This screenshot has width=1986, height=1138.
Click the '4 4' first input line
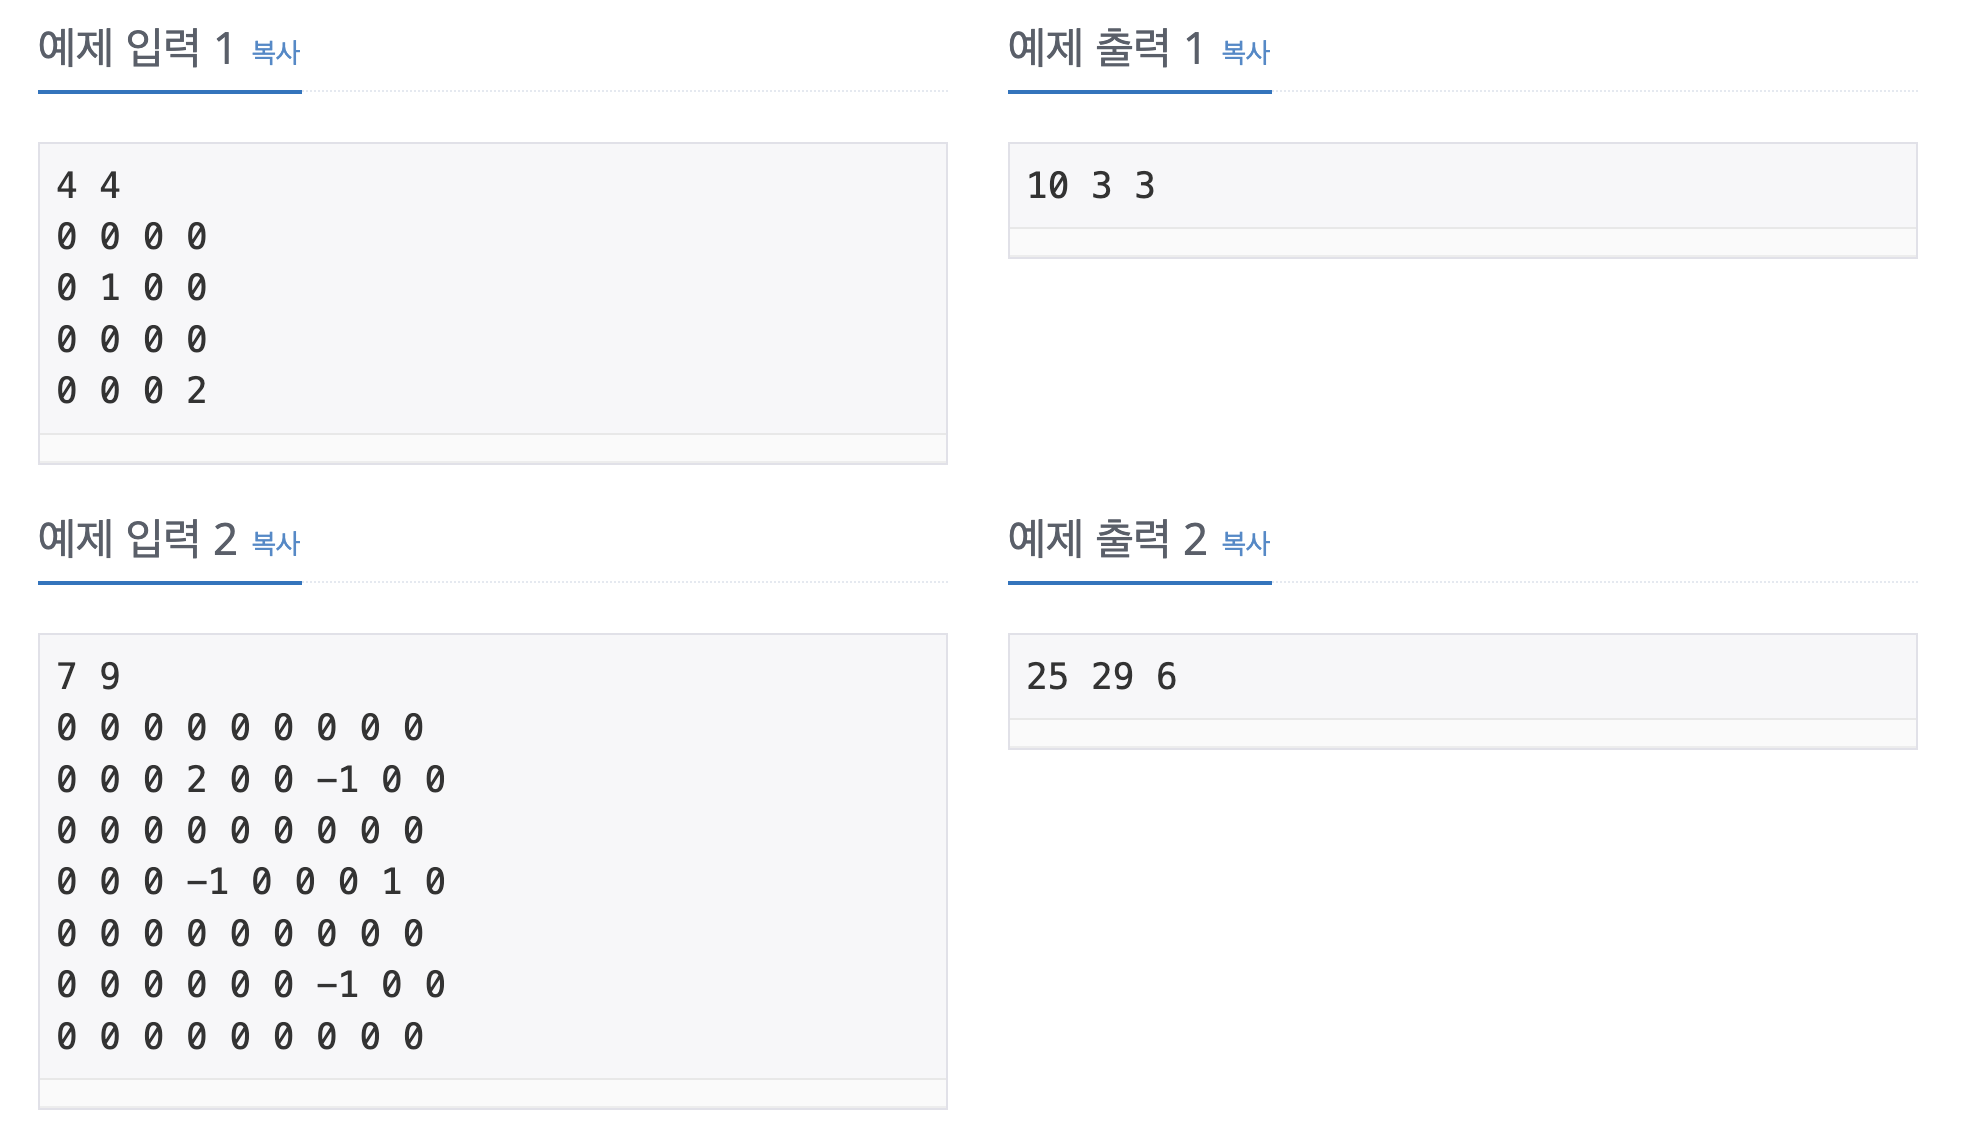(x=89, y=186)
